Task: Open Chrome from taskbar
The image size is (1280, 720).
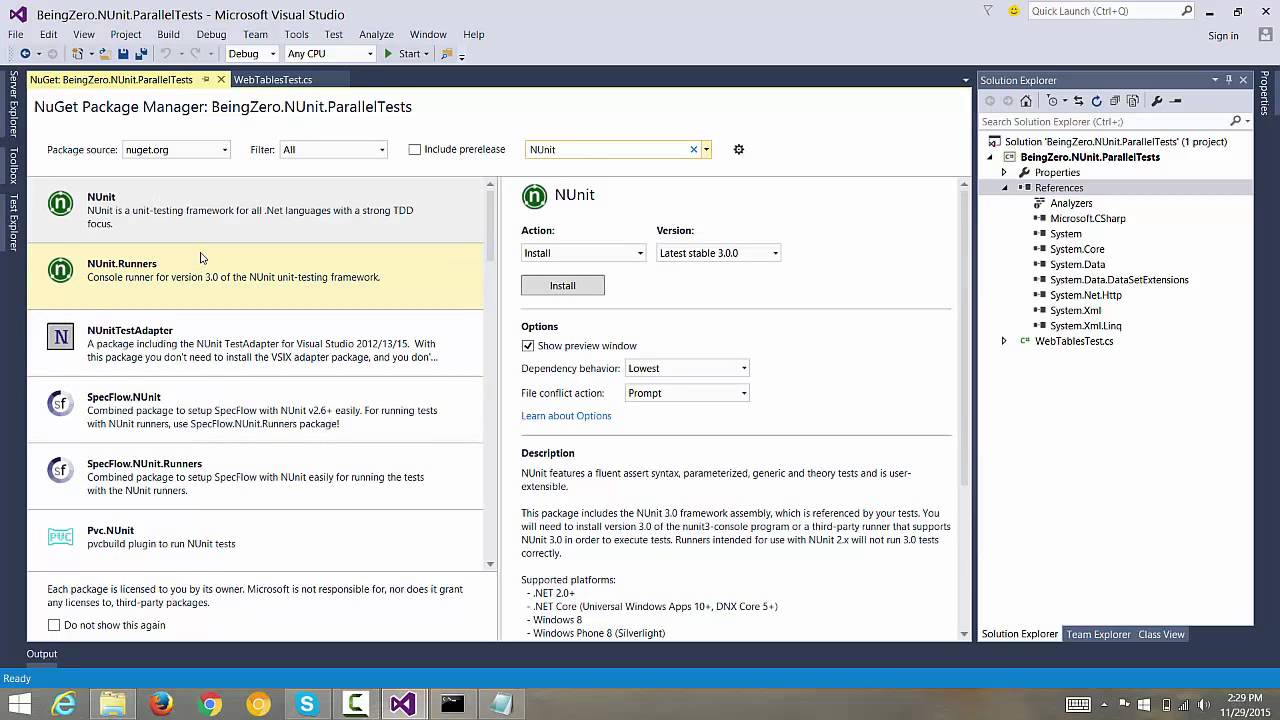Action: click(210, 705)
